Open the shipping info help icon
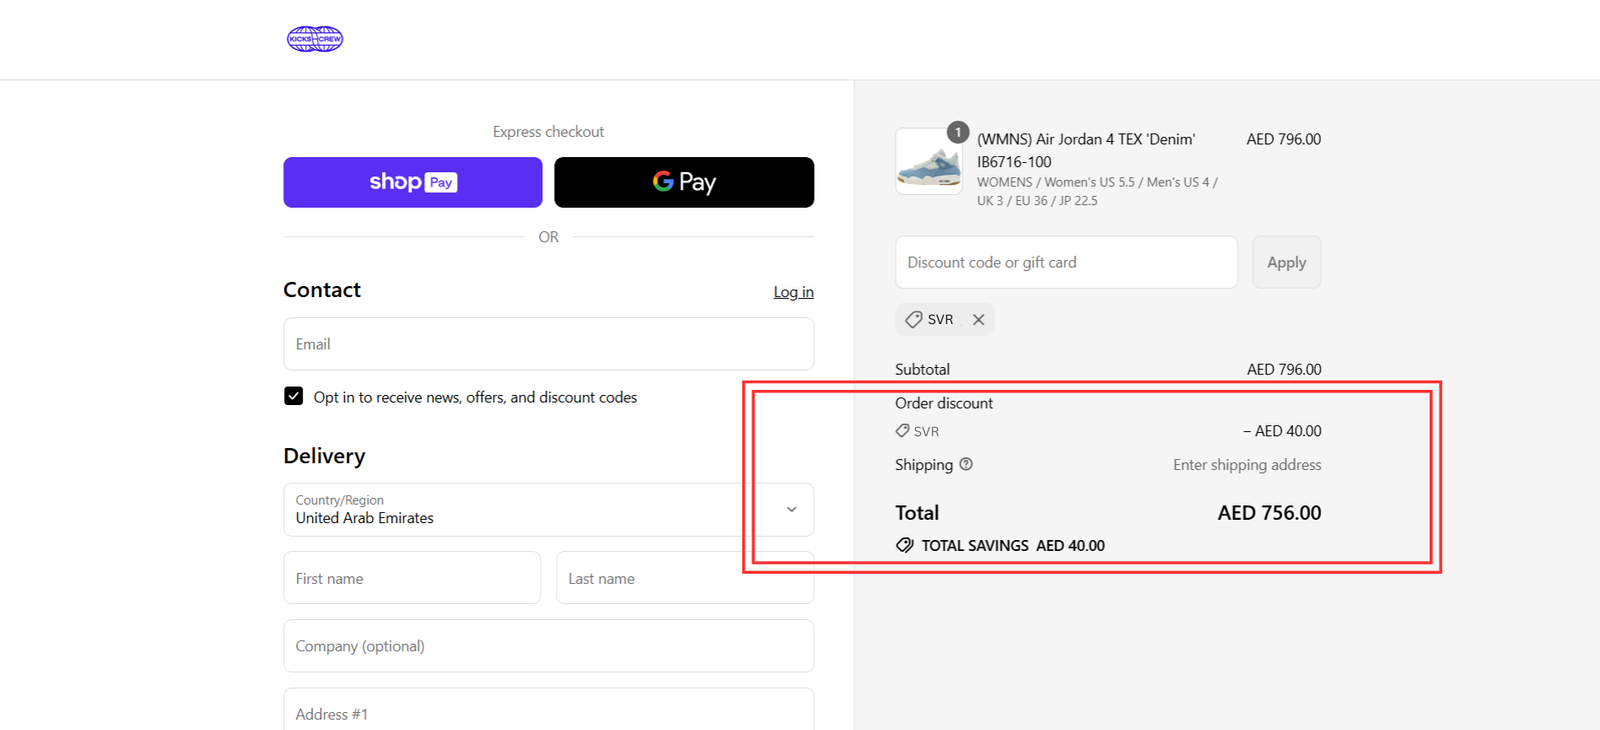Viewport: 1600px width, 730px height. [x=966, y=464]
